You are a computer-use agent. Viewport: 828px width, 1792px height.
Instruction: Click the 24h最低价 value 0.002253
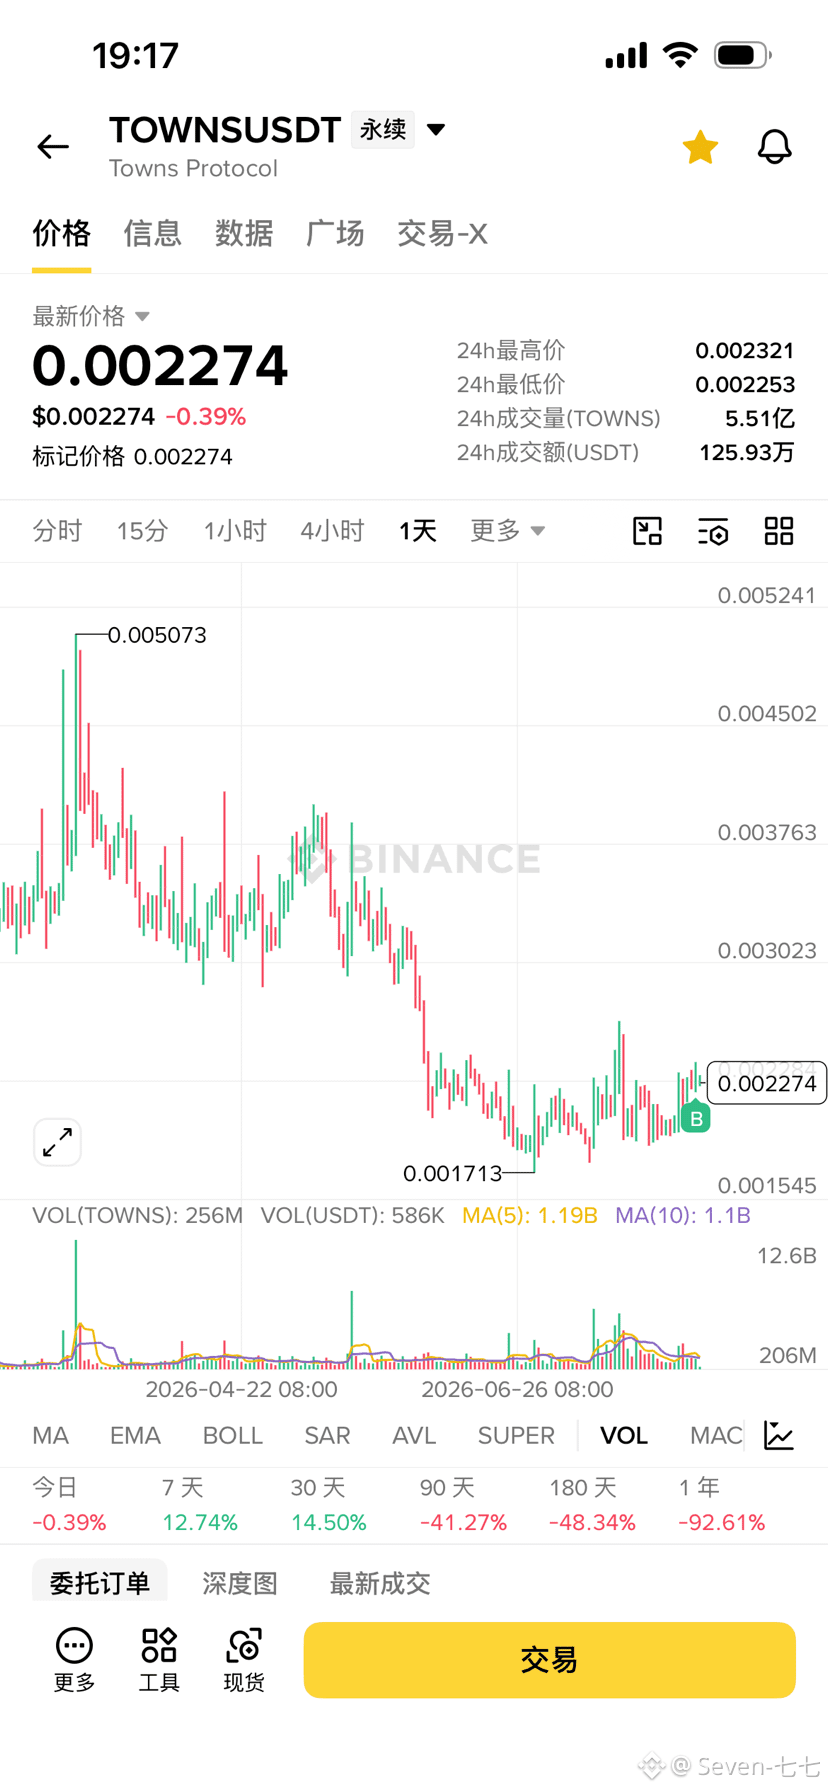pyautogui.click(x=745, y=385)
